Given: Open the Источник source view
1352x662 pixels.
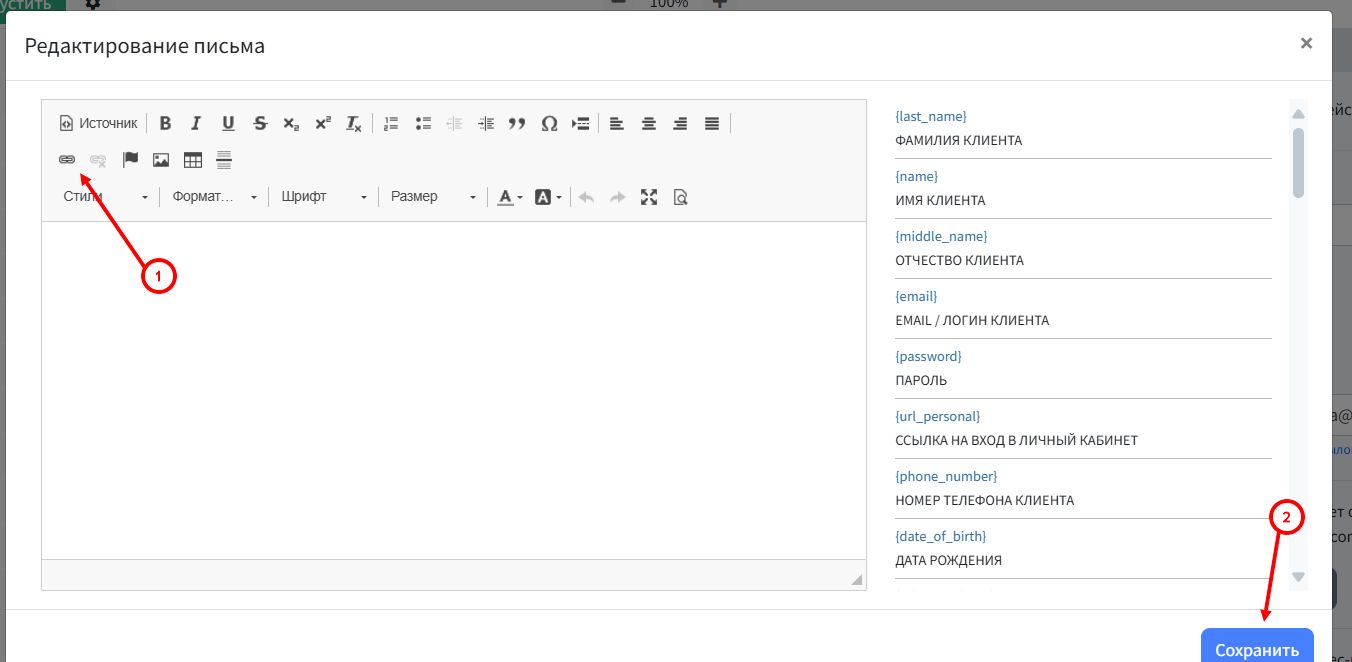Looking at the screenshot, I should coord(98,123).
